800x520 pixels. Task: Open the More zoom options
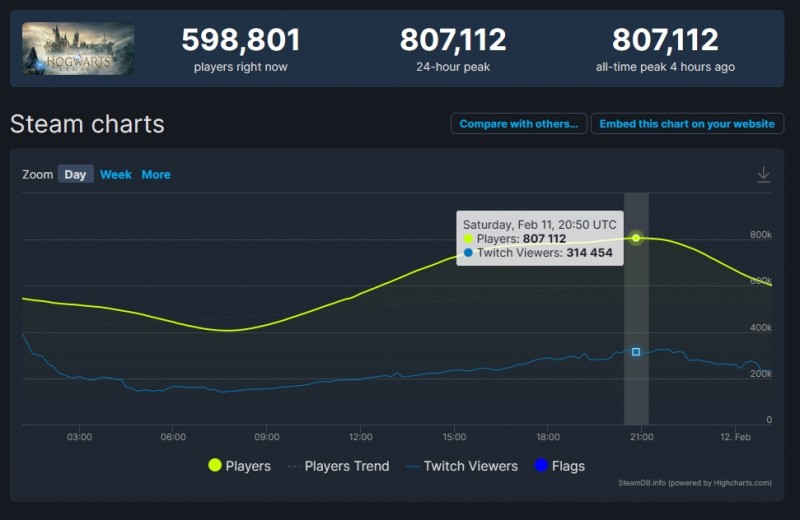coord(156,175)
